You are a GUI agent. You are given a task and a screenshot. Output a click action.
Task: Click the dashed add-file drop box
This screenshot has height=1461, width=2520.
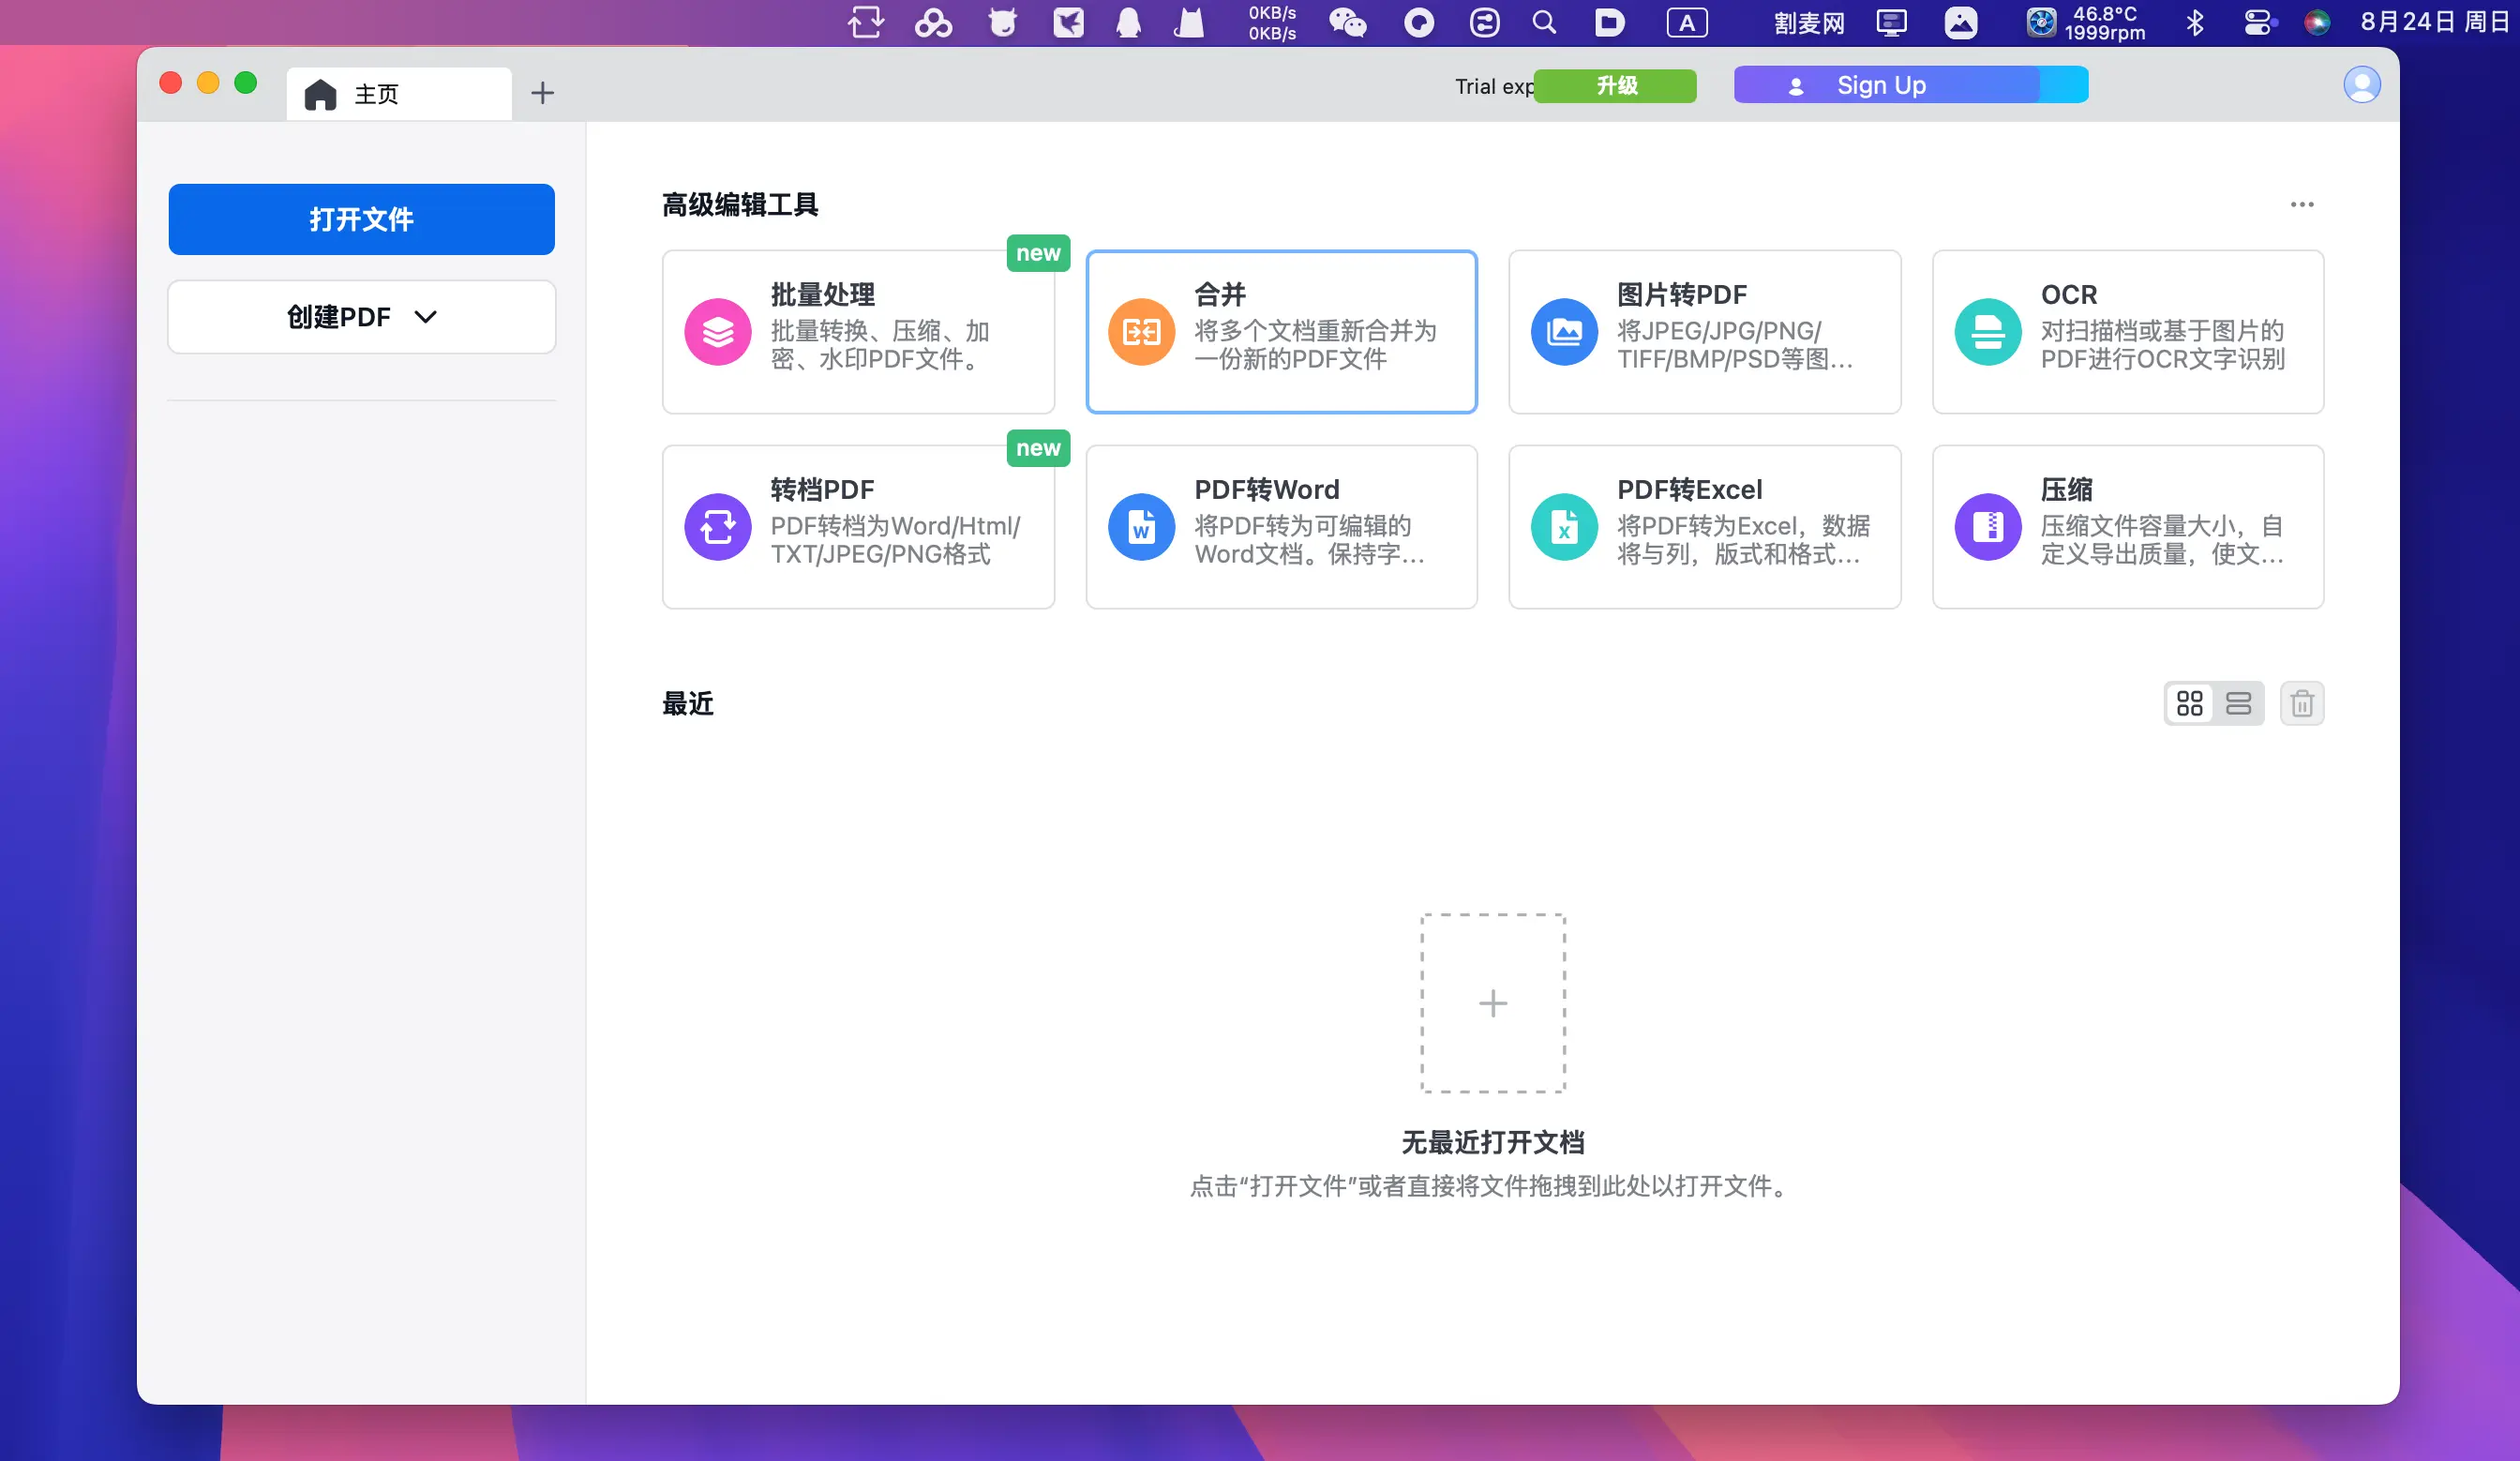(1492, 1002)
